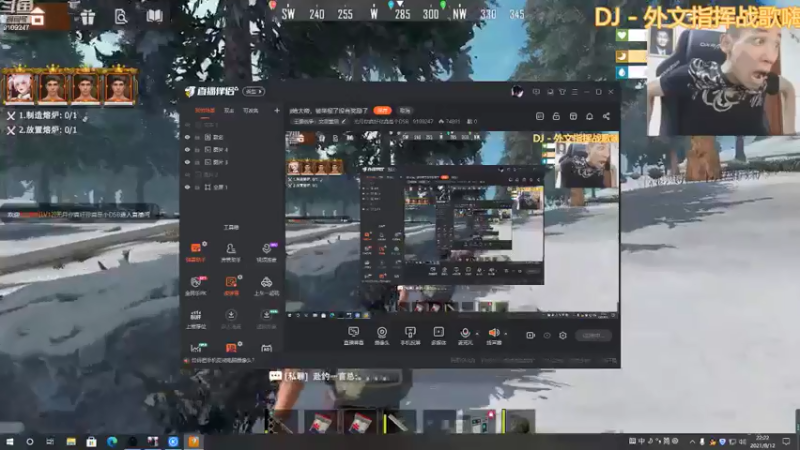Show the hidden top source layer
This screenshot has height=450, width=800.
click(x=187, y=124)
